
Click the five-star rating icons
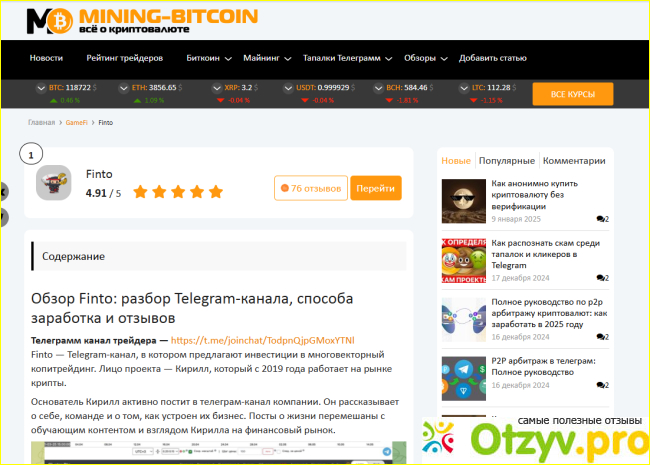click(x=178, y=192)
